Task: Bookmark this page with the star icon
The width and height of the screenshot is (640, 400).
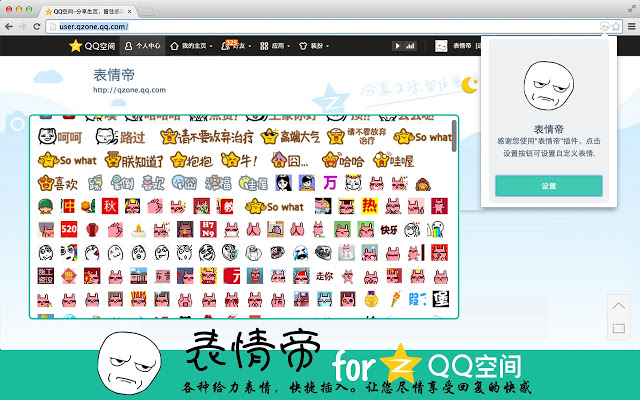Action: click(x=616, y=27)
